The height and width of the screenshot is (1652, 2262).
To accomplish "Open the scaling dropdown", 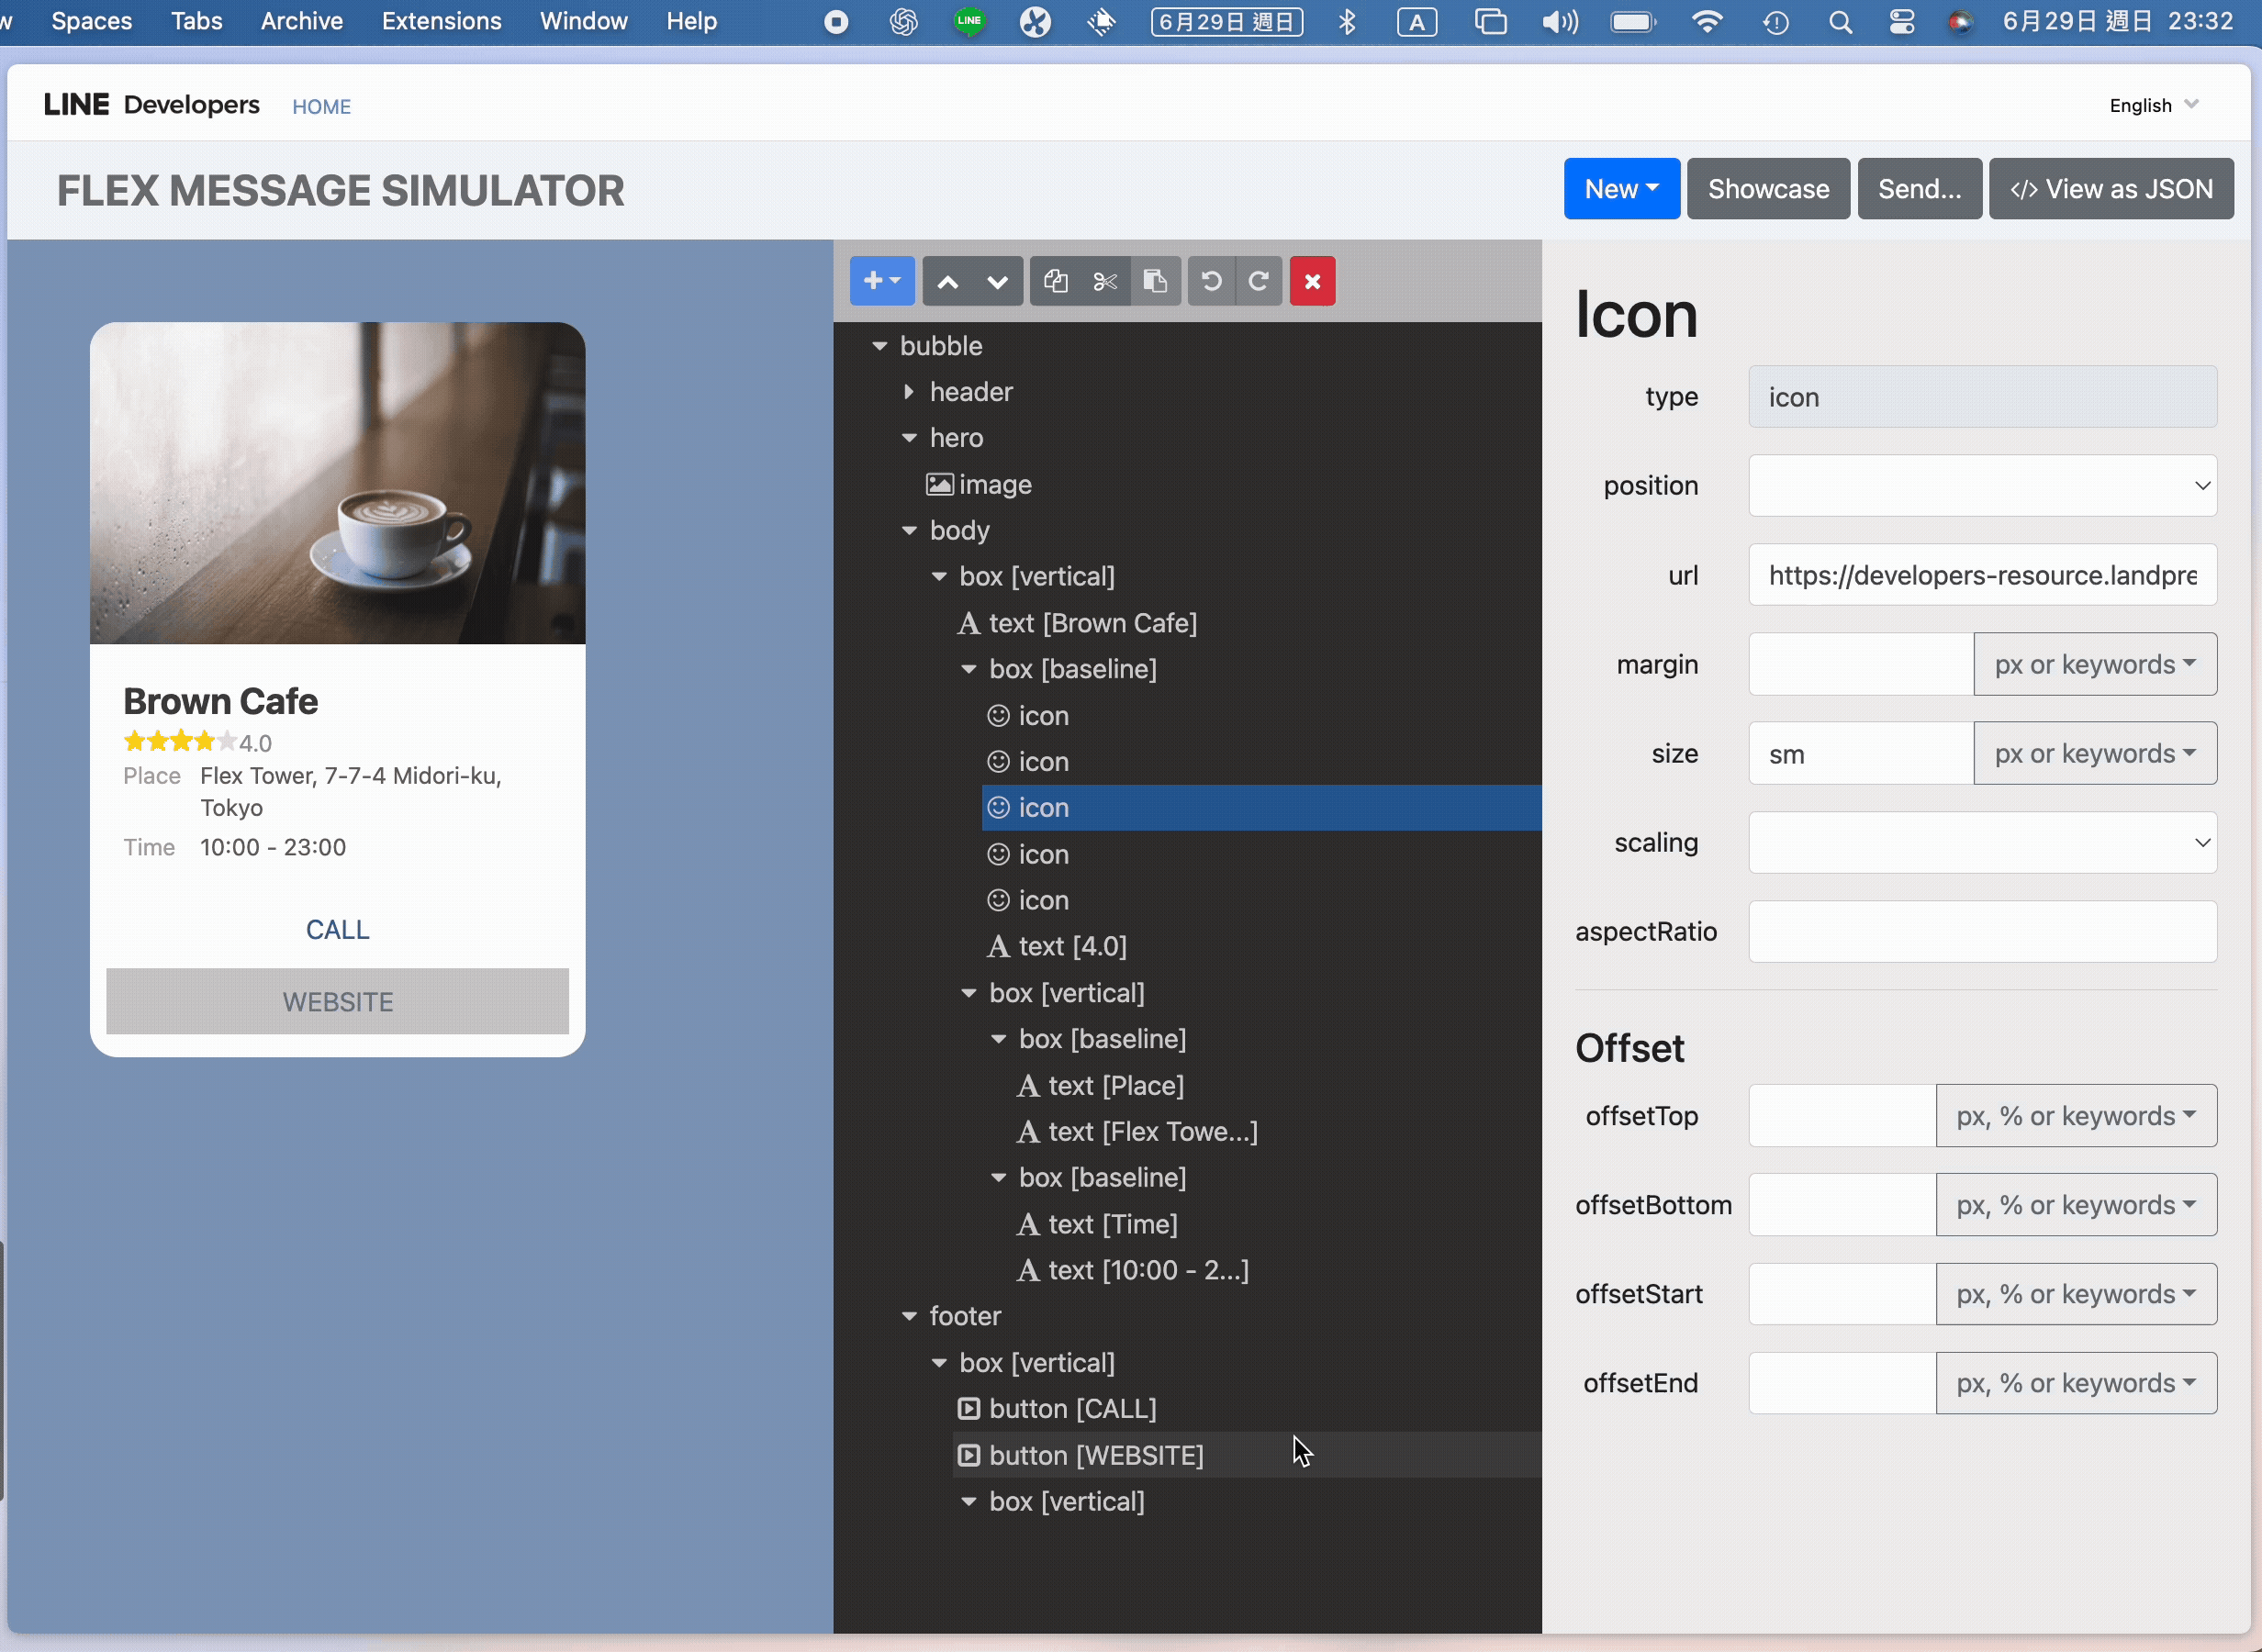I will [1982, 843].
